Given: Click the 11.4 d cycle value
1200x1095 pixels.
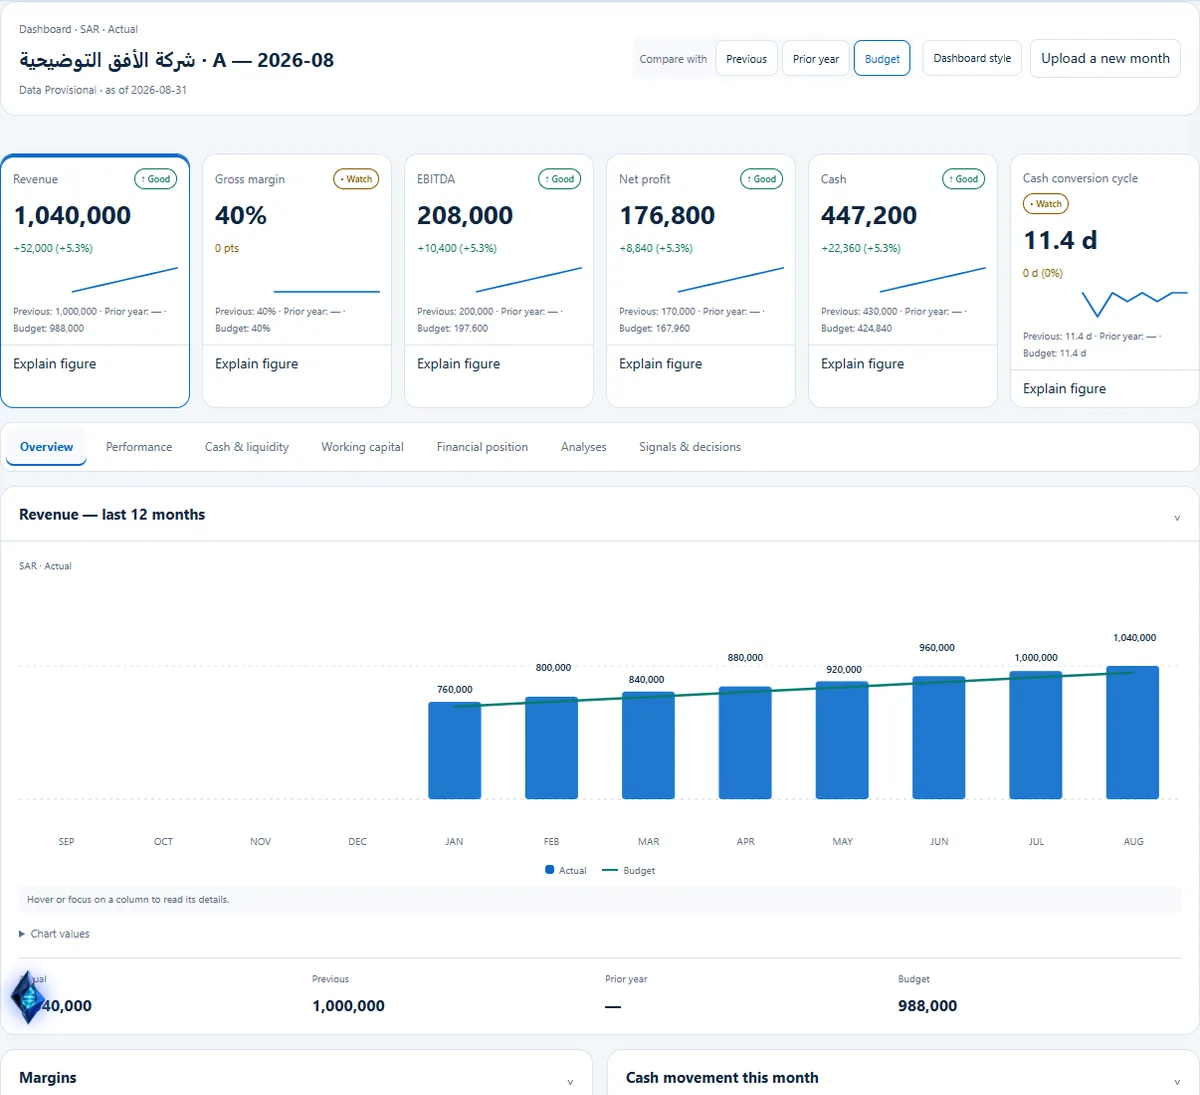Looking at the screenshot, I should 1060,240.
